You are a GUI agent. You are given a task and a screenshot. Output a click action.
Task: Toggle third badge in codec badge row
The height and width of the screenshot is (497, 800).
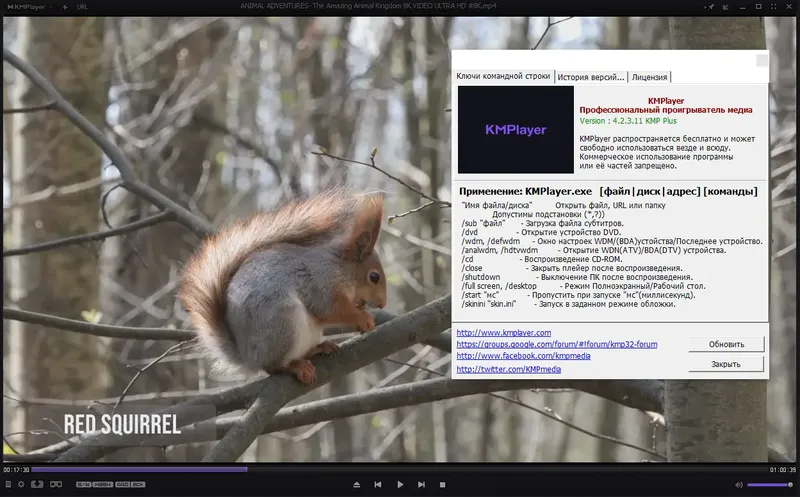122,484
